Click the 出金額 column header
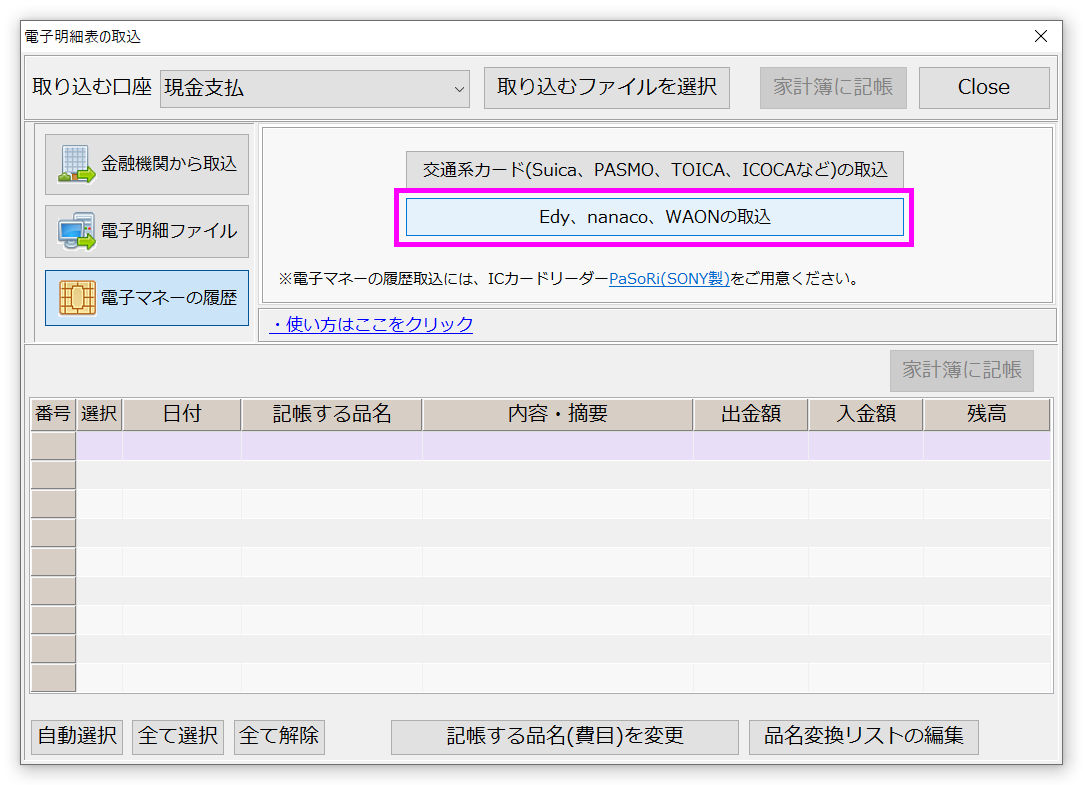1083x785 pixels. click(750, 414)
